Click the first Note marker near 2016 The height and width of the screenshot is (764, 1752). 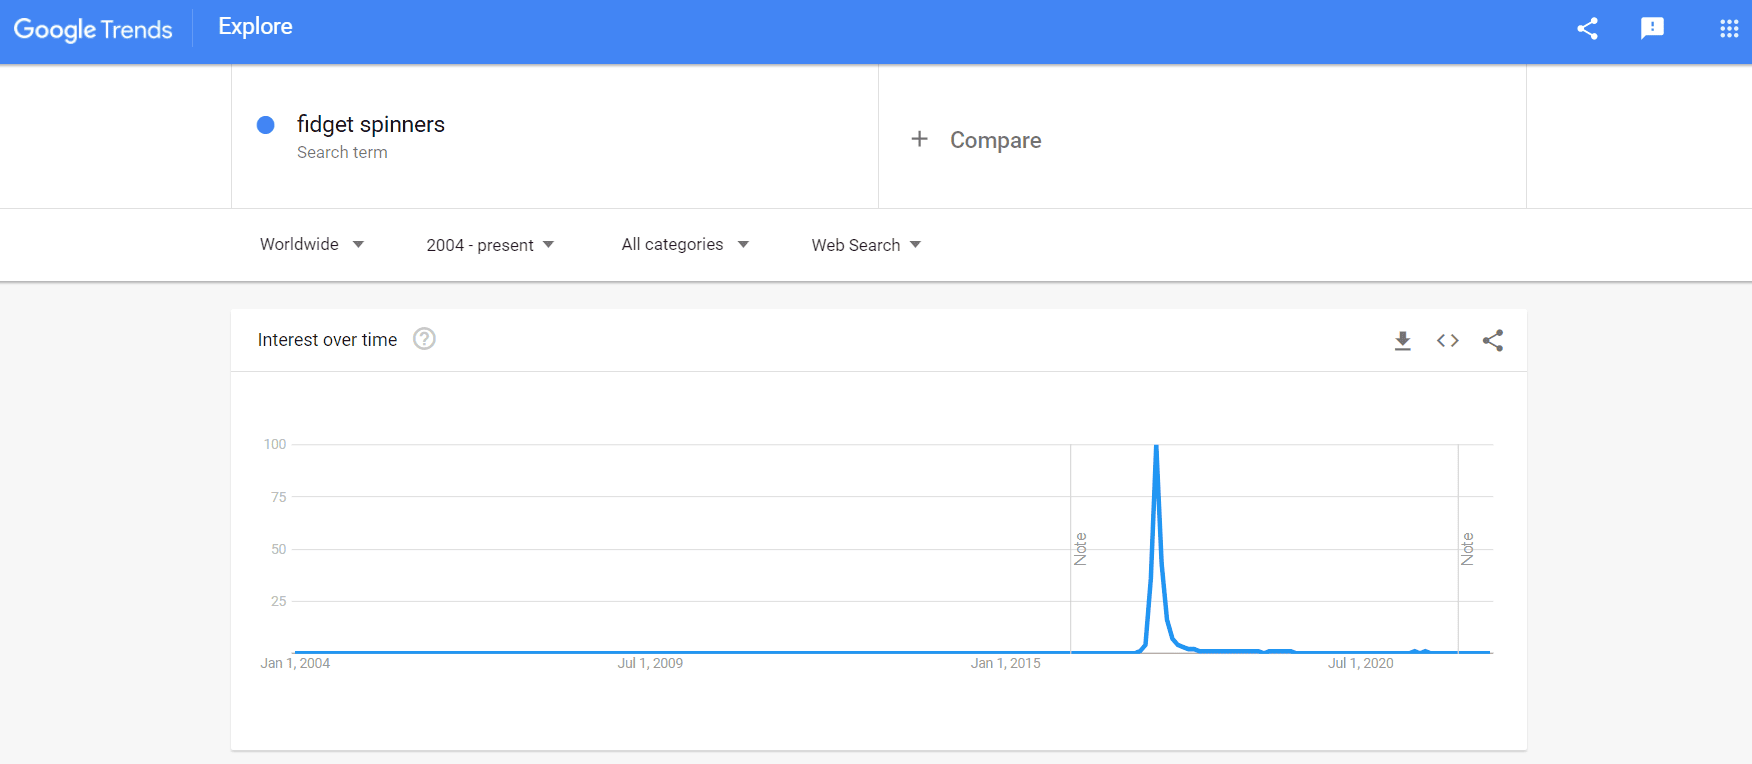[1080, 549]
